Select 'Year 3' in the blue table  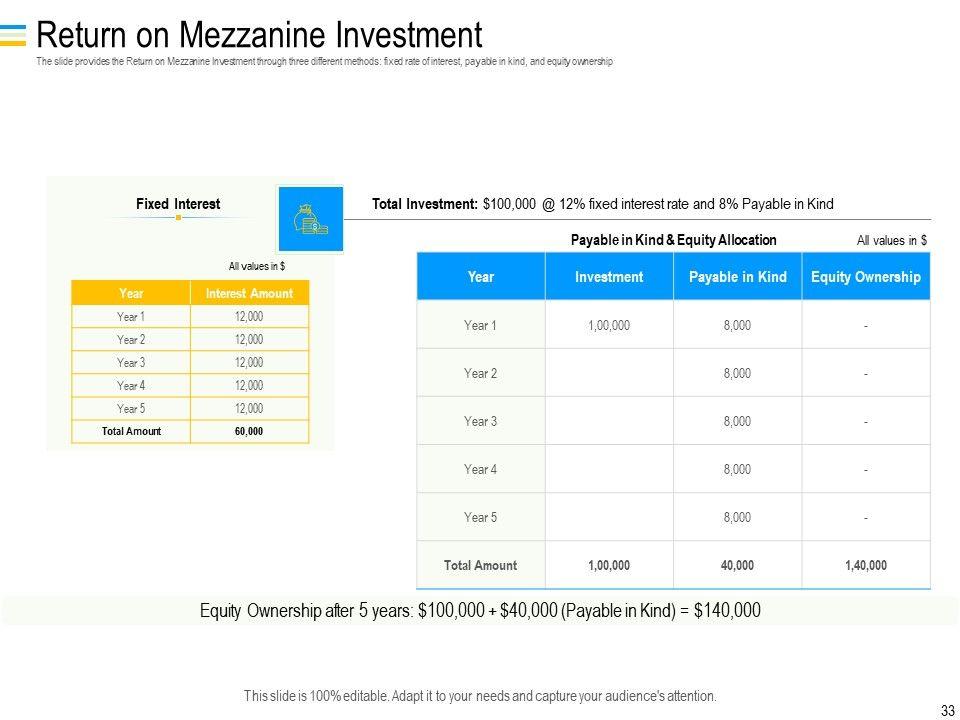480,421
